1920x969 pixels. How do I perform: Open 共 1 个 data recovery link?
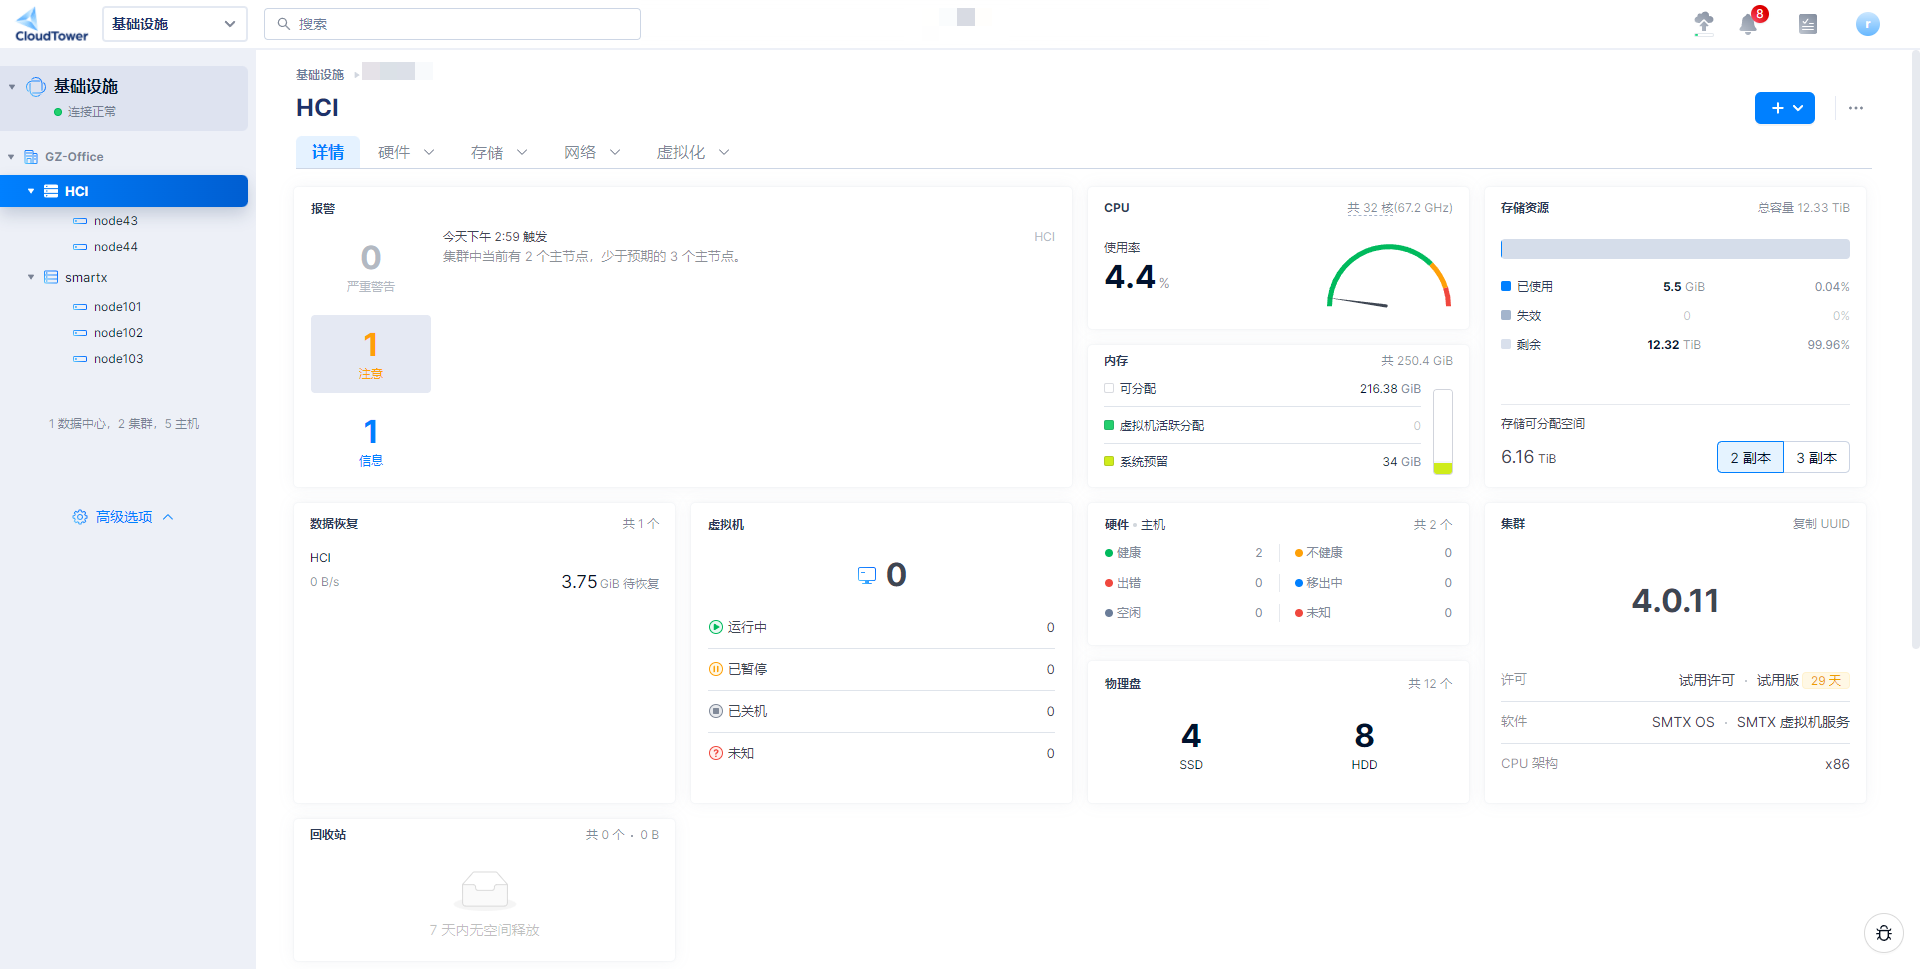tap(641, 524)
